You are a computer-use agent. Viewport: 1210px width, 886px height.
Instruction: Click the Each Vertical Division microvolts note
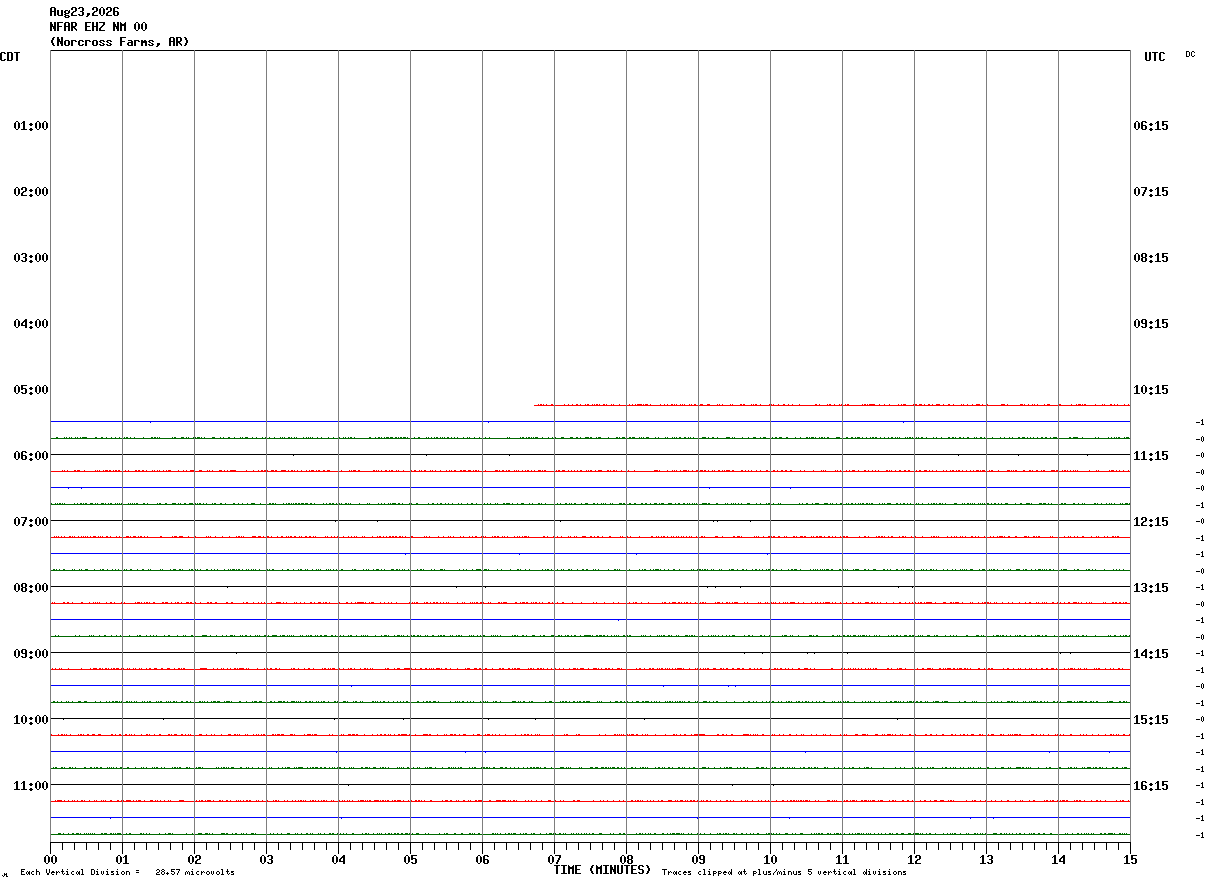point(128,873)
